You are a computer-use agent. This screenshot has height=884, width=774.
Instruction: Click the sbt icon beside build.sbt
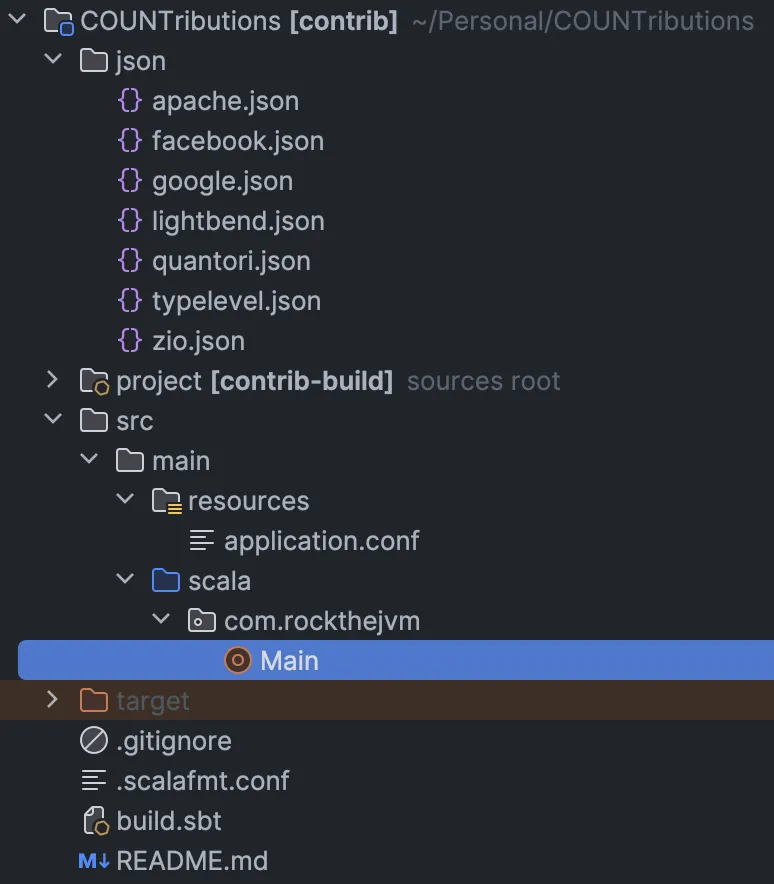[x=94, y=820]
